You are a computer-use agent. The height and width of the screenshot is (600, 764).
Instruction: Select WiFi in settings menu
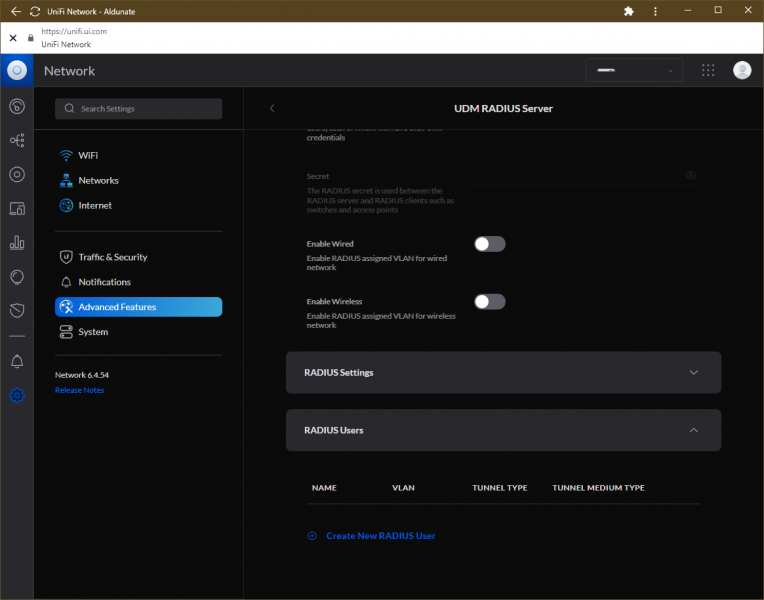88,156
